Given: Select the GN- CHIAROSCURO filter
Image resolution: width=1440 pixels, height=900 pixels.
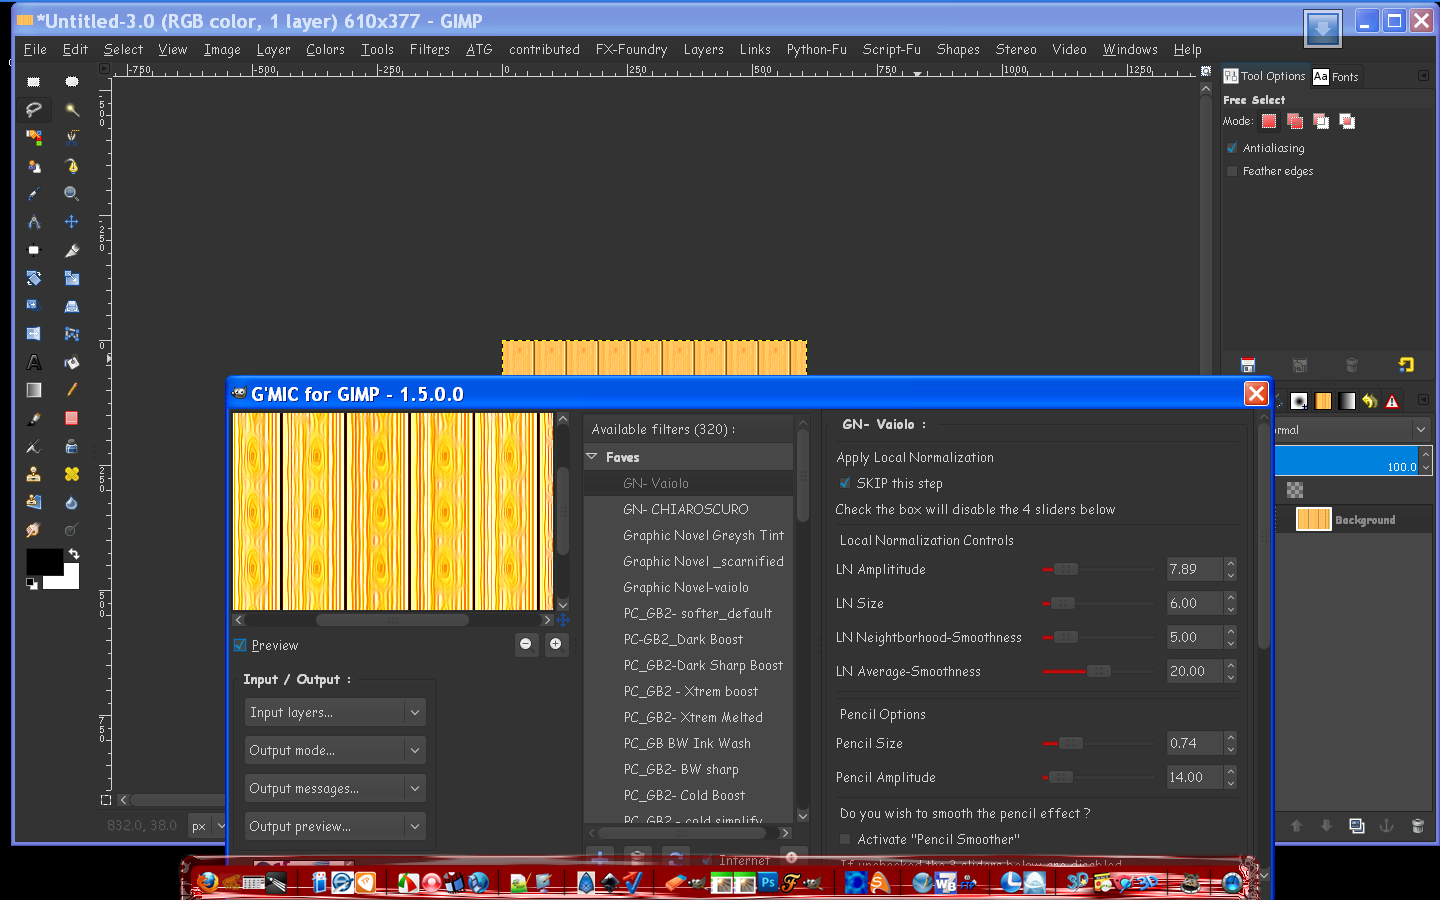Looking at the screenshot, I should tap(686, 509).
